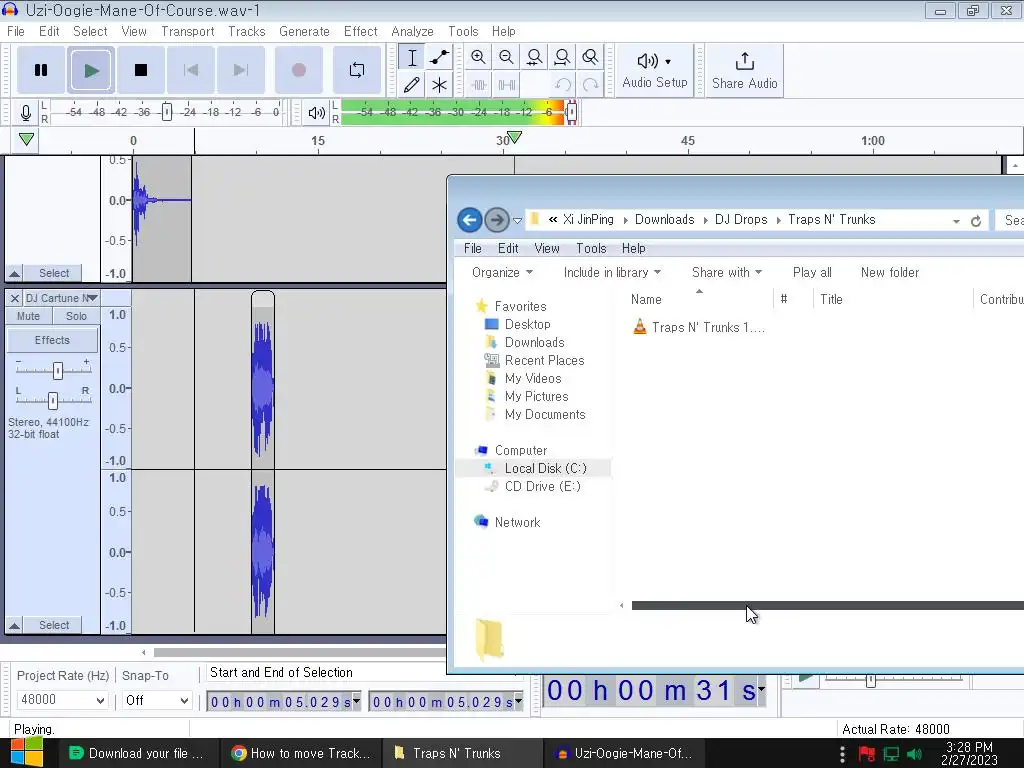Select the I-beam Selection tool
Image resolution: width=1024 pixels, height=768 pixels.
coord(412,57)
